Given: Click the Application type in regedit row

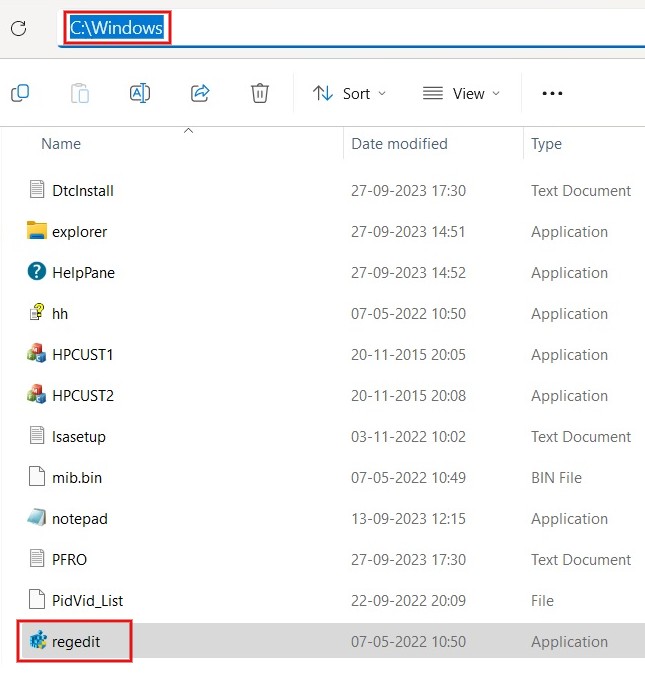Looking at the screenshot, I should [569, 642].
